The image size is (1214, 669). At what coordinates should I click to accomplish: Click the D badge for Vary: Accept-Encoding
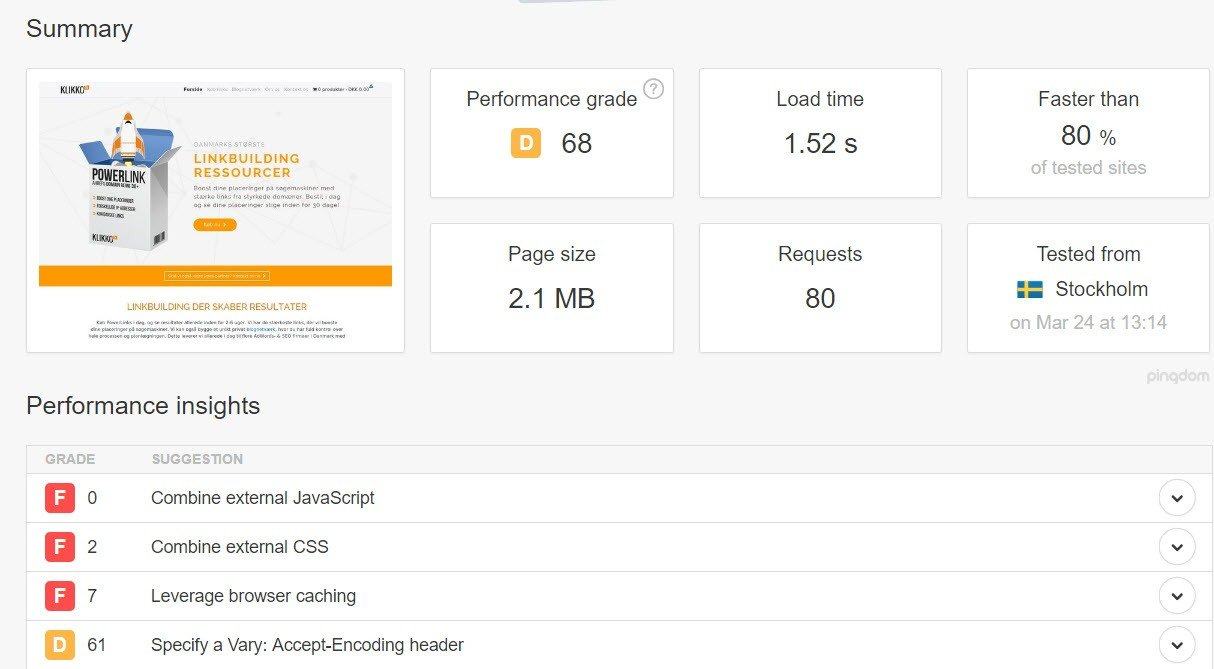point(60,645)
